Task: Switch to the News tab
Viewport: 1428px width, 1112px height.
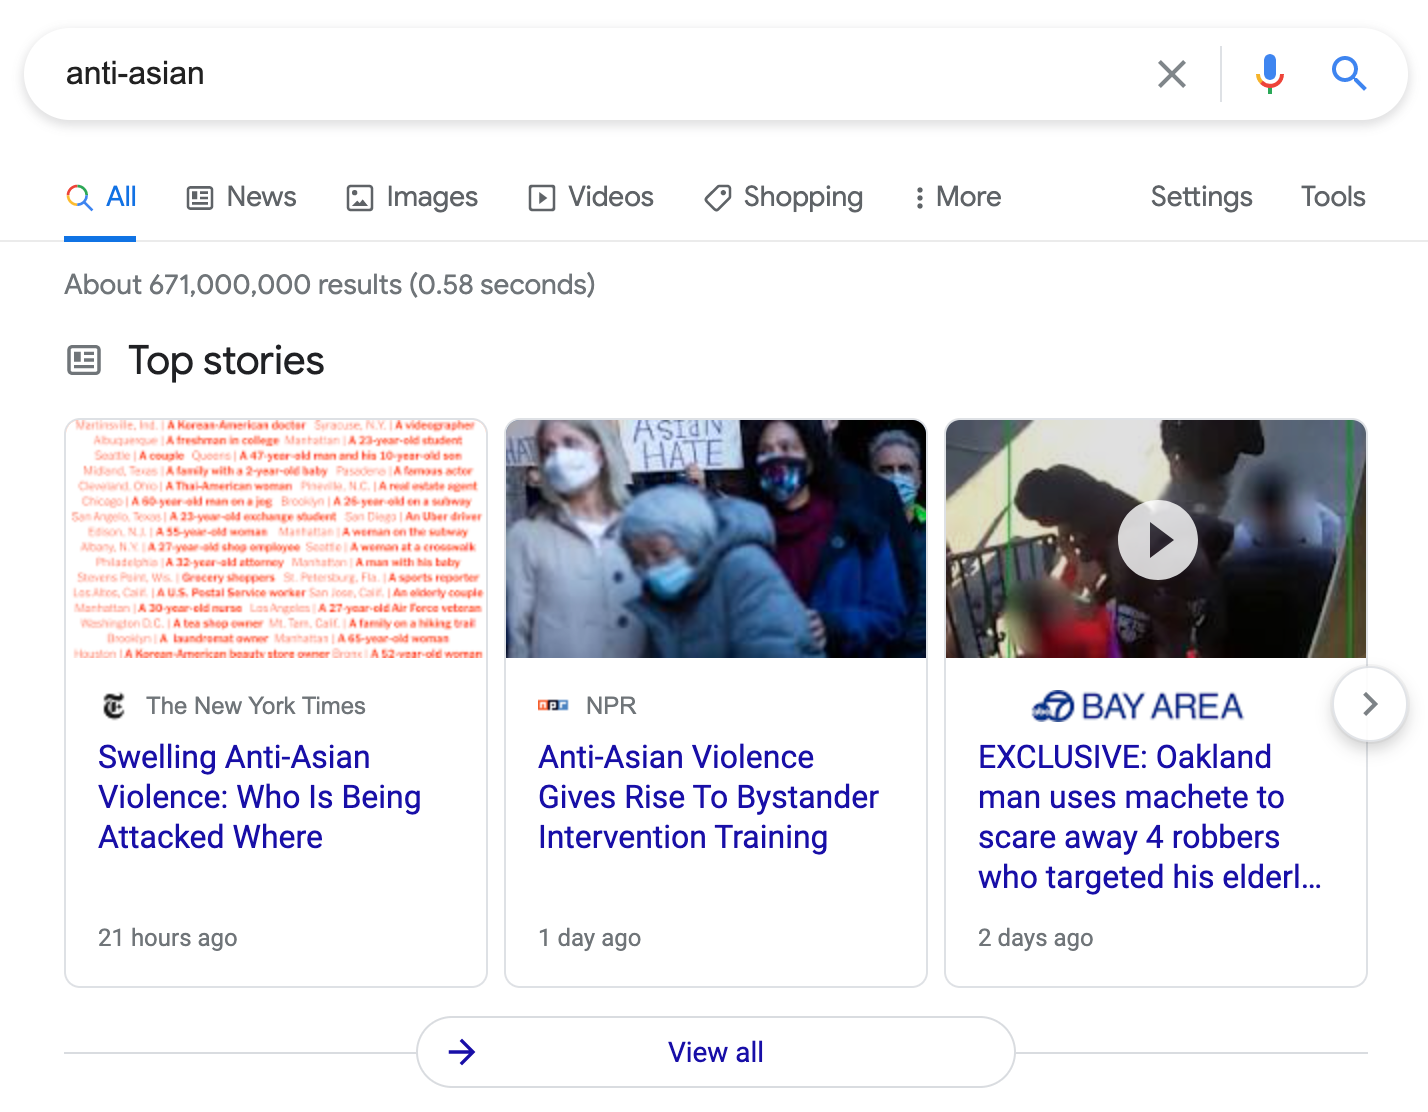Action: [242, 197]
